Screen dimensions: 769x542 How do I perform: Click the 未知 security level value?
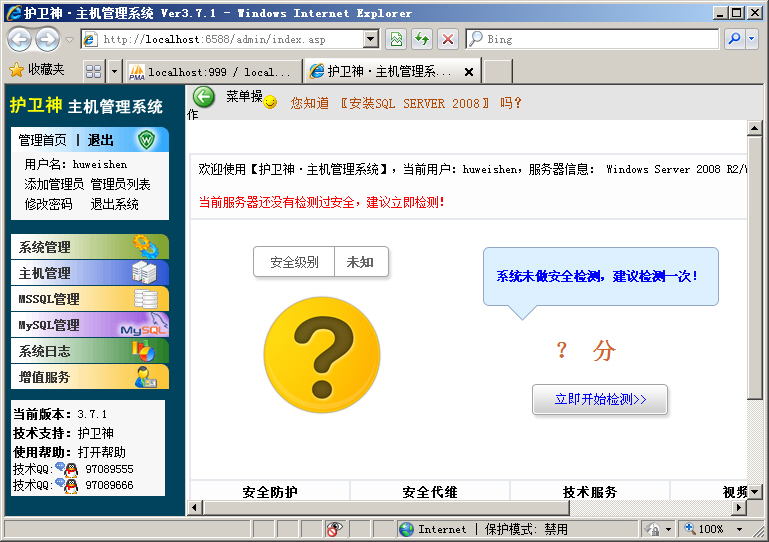(x=361, y=262)
